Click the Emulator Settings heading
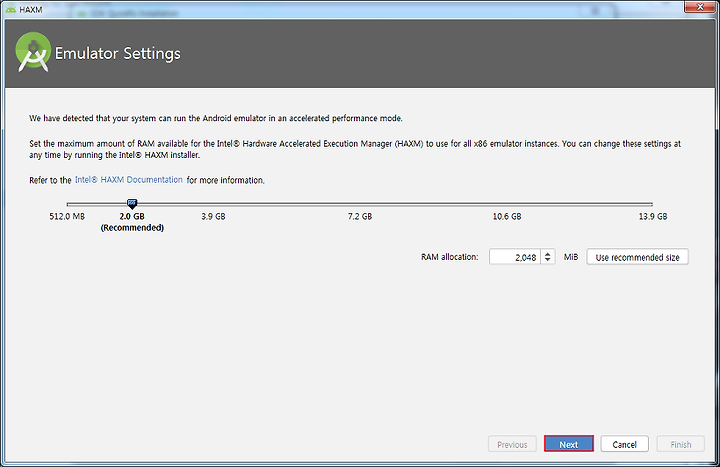The image size is (720, 467). pos(118,53)
